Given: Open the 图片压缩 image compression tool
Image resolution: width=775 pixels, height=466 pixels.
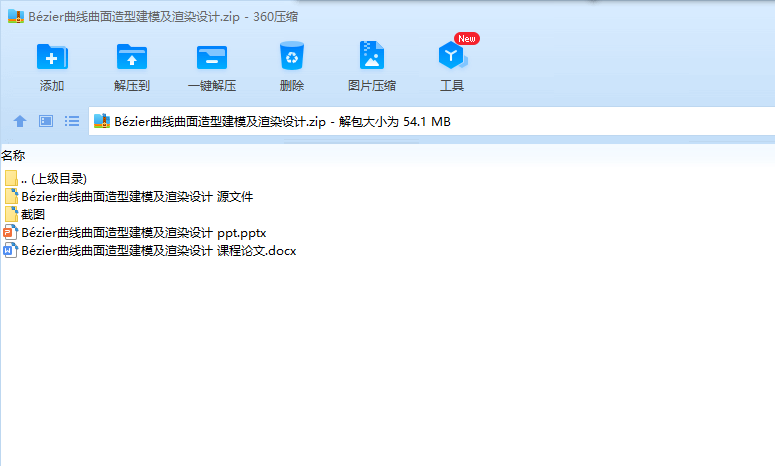Looking at the screenshot, I should pos(372,55).
